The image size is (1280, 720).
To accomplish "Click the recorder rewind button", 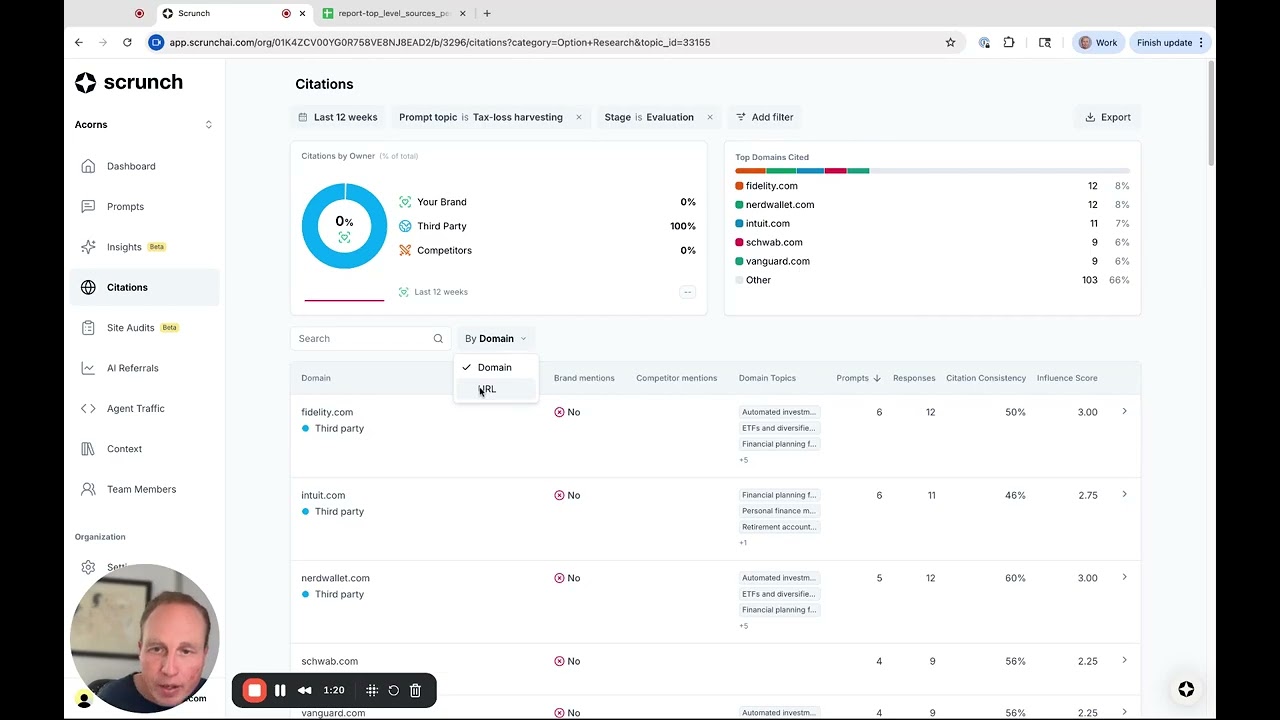I will click(304, 690).
